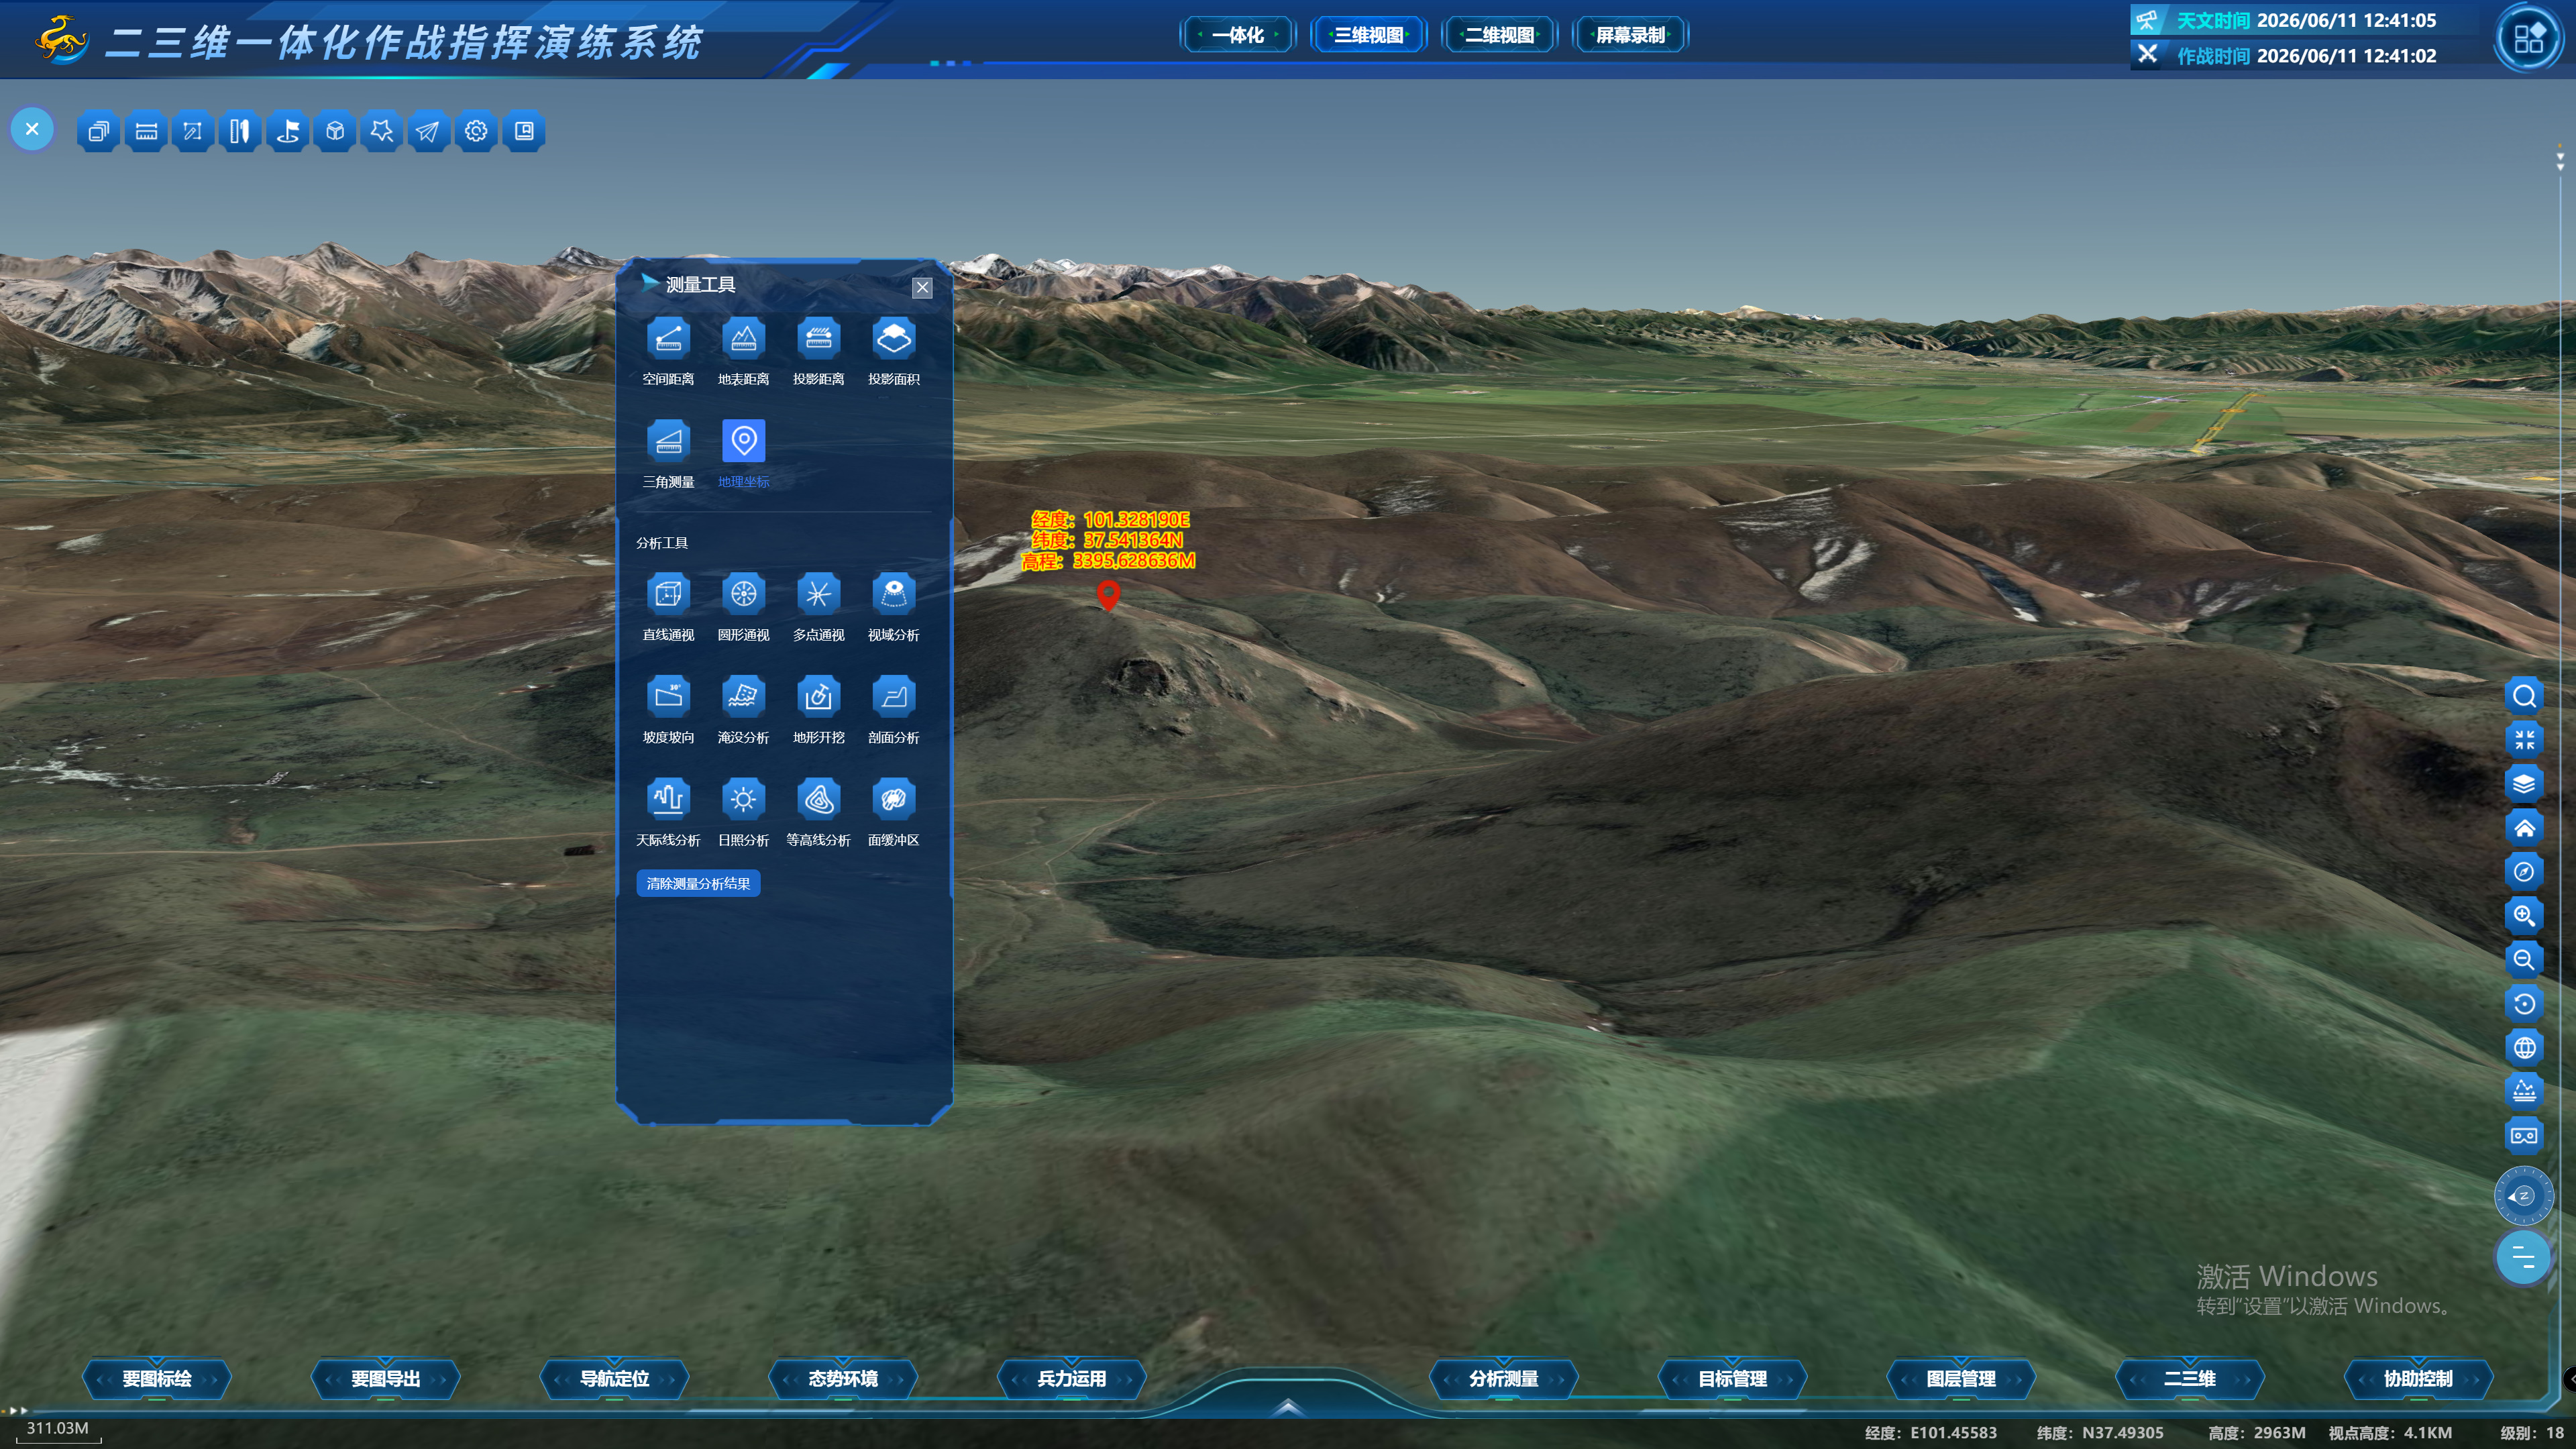
Task: Click the VR goggles icon
Action: pos(2524,1136)
